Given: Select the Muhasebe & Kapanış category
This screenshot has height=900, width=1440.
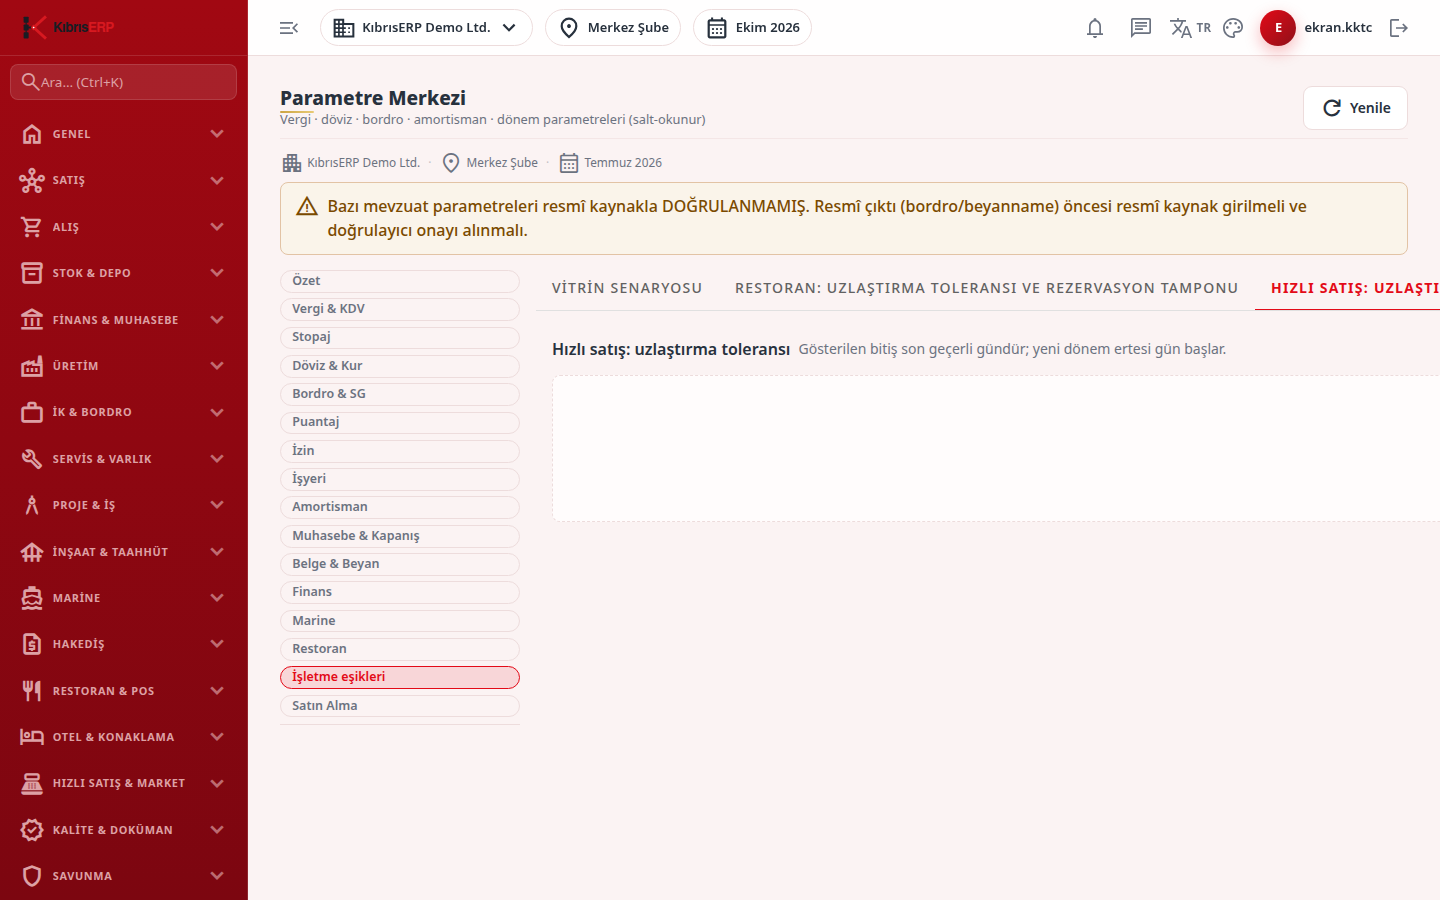Looking at the screenshot, I should (x=400, y=536).
